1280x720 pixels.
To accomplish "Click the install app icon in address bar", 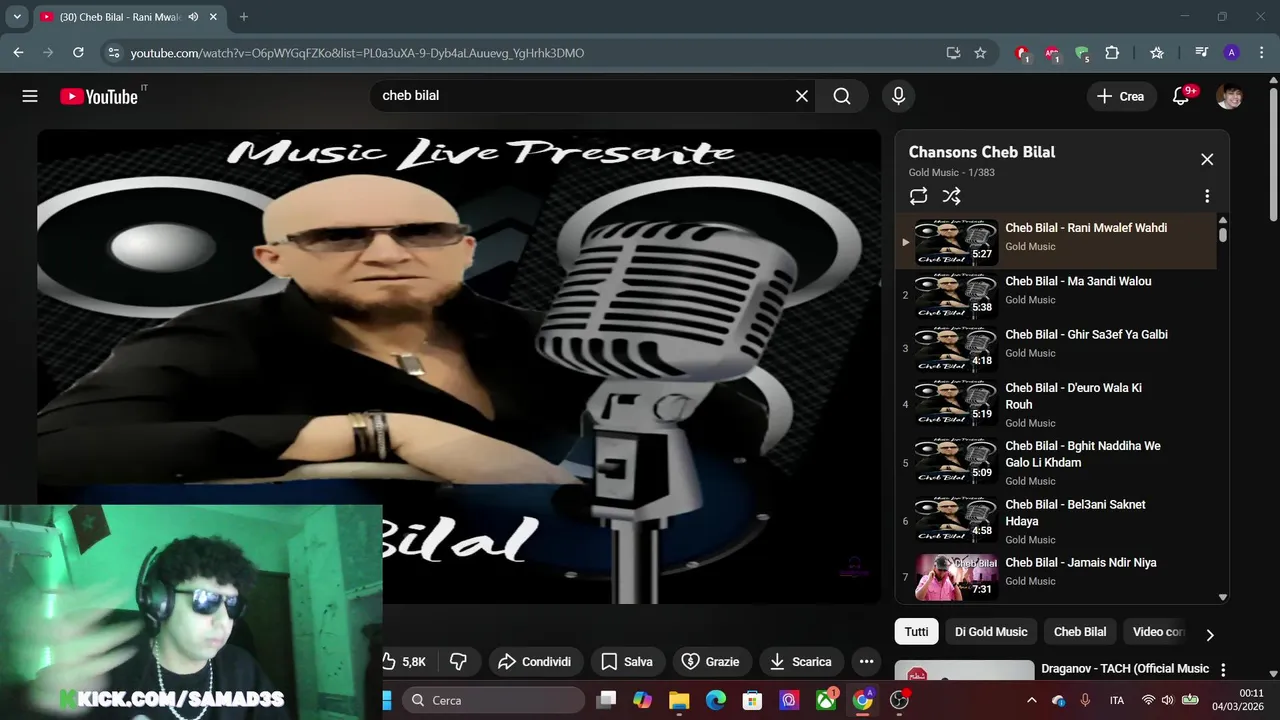I will [953, 53].
